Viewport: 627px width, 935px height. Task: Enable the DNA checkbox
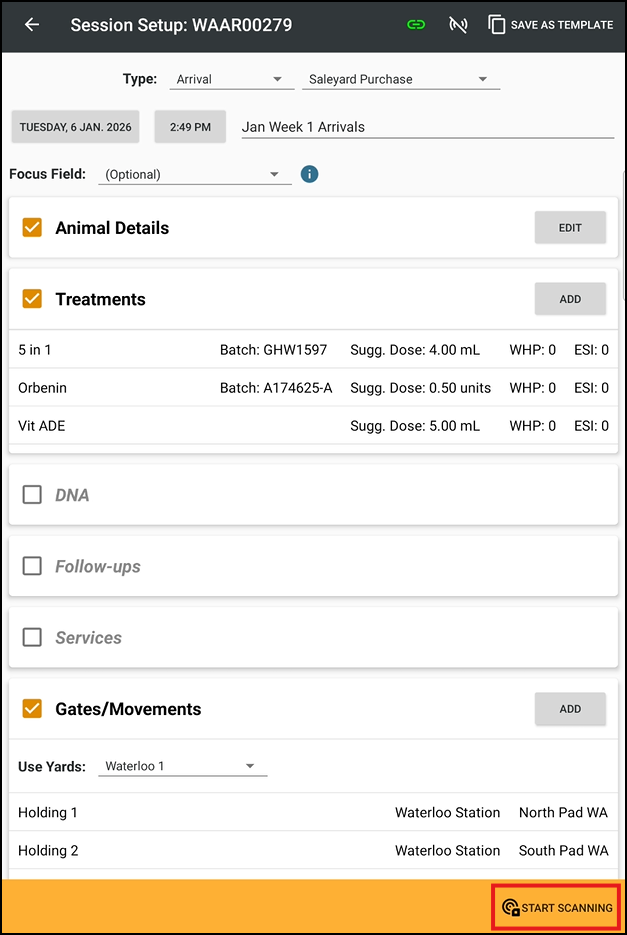(32, 495)
